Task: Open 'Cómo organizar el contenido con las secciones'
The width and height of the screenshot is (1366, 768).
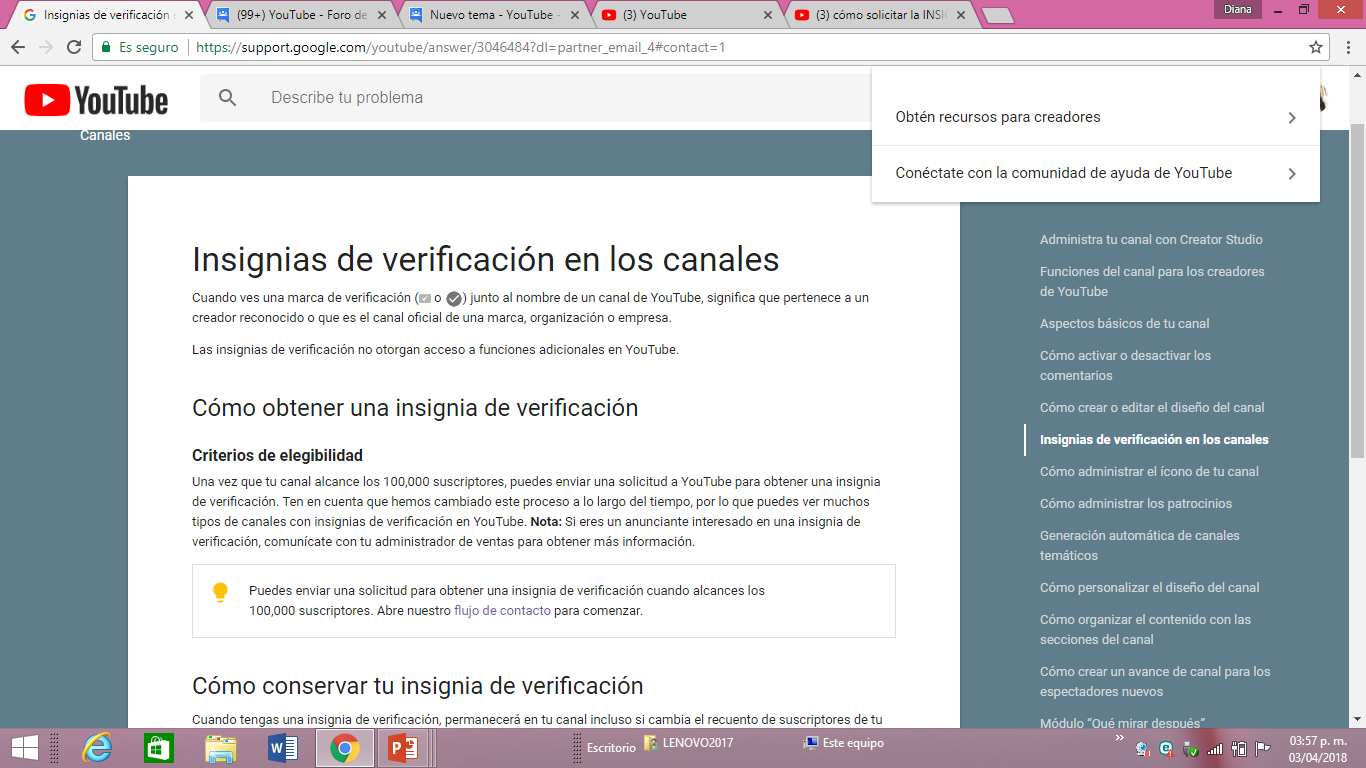Action: 1146,630
